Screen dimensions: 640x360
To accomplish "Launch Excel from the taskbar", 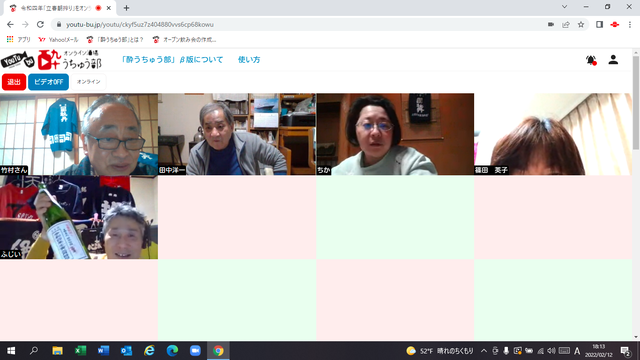I will click(x=80, y=351).
